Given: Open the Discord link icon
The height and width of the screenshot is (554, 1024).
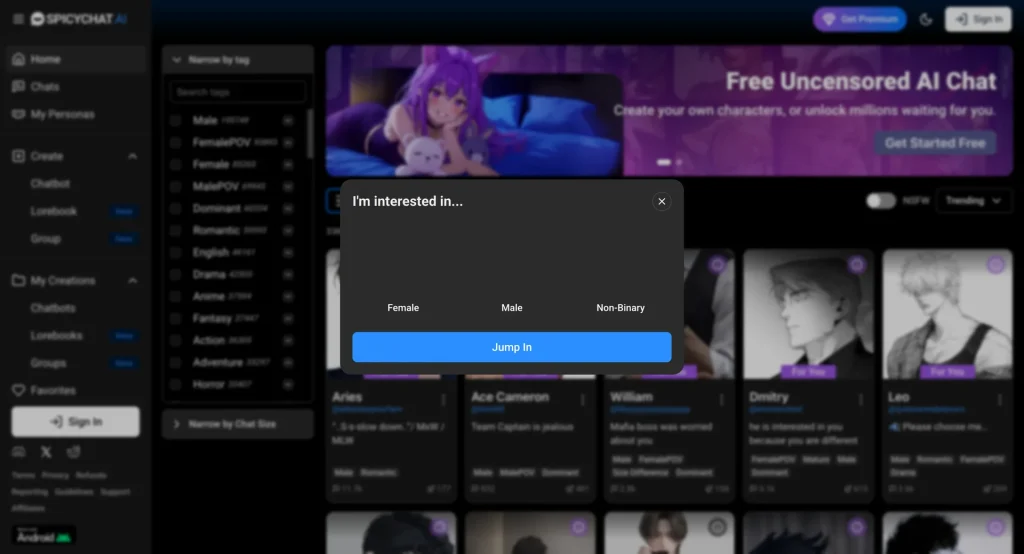Looking at the screenshot, I should coord(19,452).
